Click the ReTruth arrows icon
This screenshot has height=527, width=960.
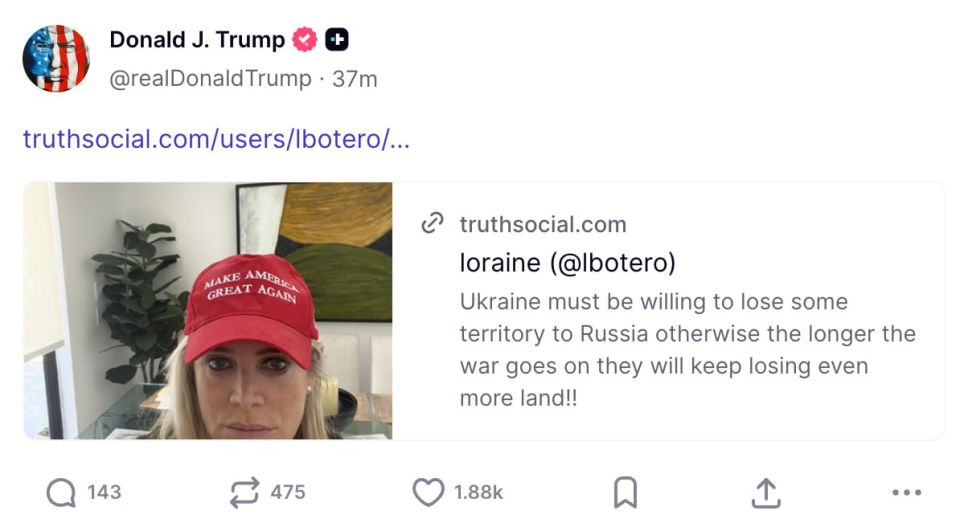pyautogui.click(x=245, y=492)
